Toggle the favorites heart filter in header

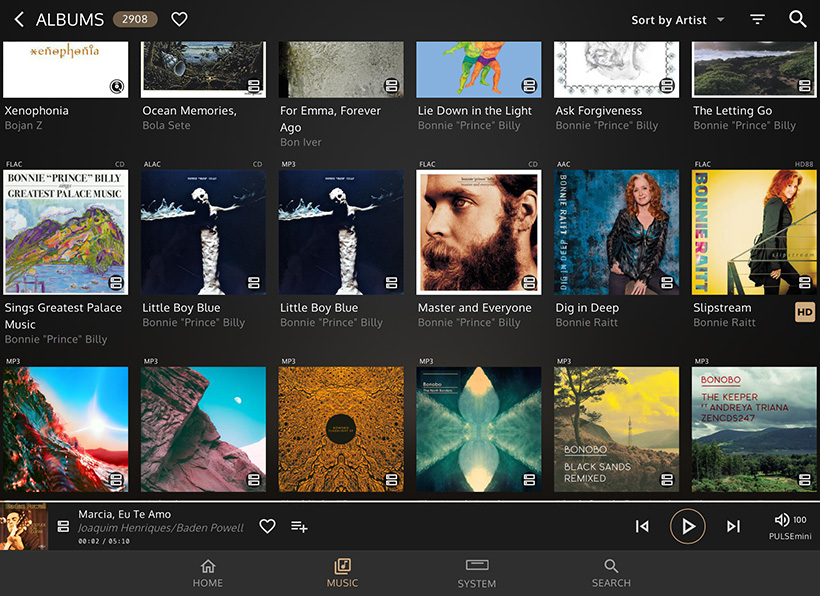[179, 19]
